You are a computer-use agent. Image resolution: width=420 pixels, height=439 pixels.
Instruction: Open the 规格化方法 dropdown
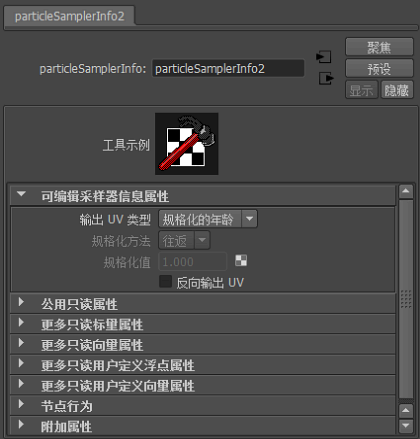(184, 240)
